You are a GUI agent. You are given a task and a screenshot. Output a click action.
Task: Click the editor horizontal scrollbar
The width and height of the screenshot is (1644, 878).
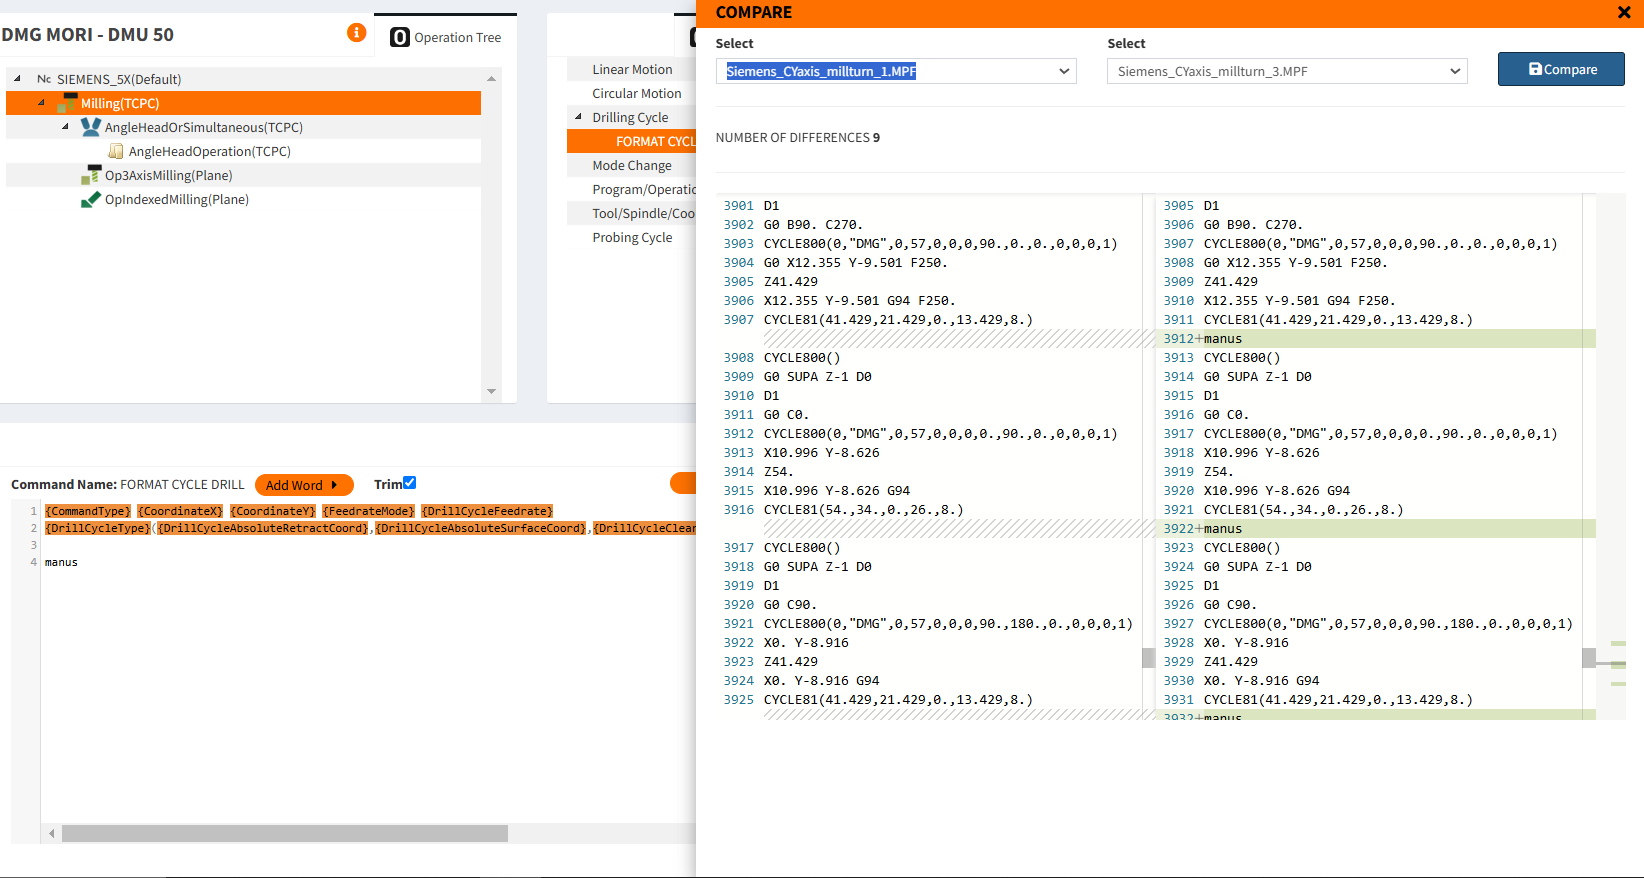pos(285,833)
